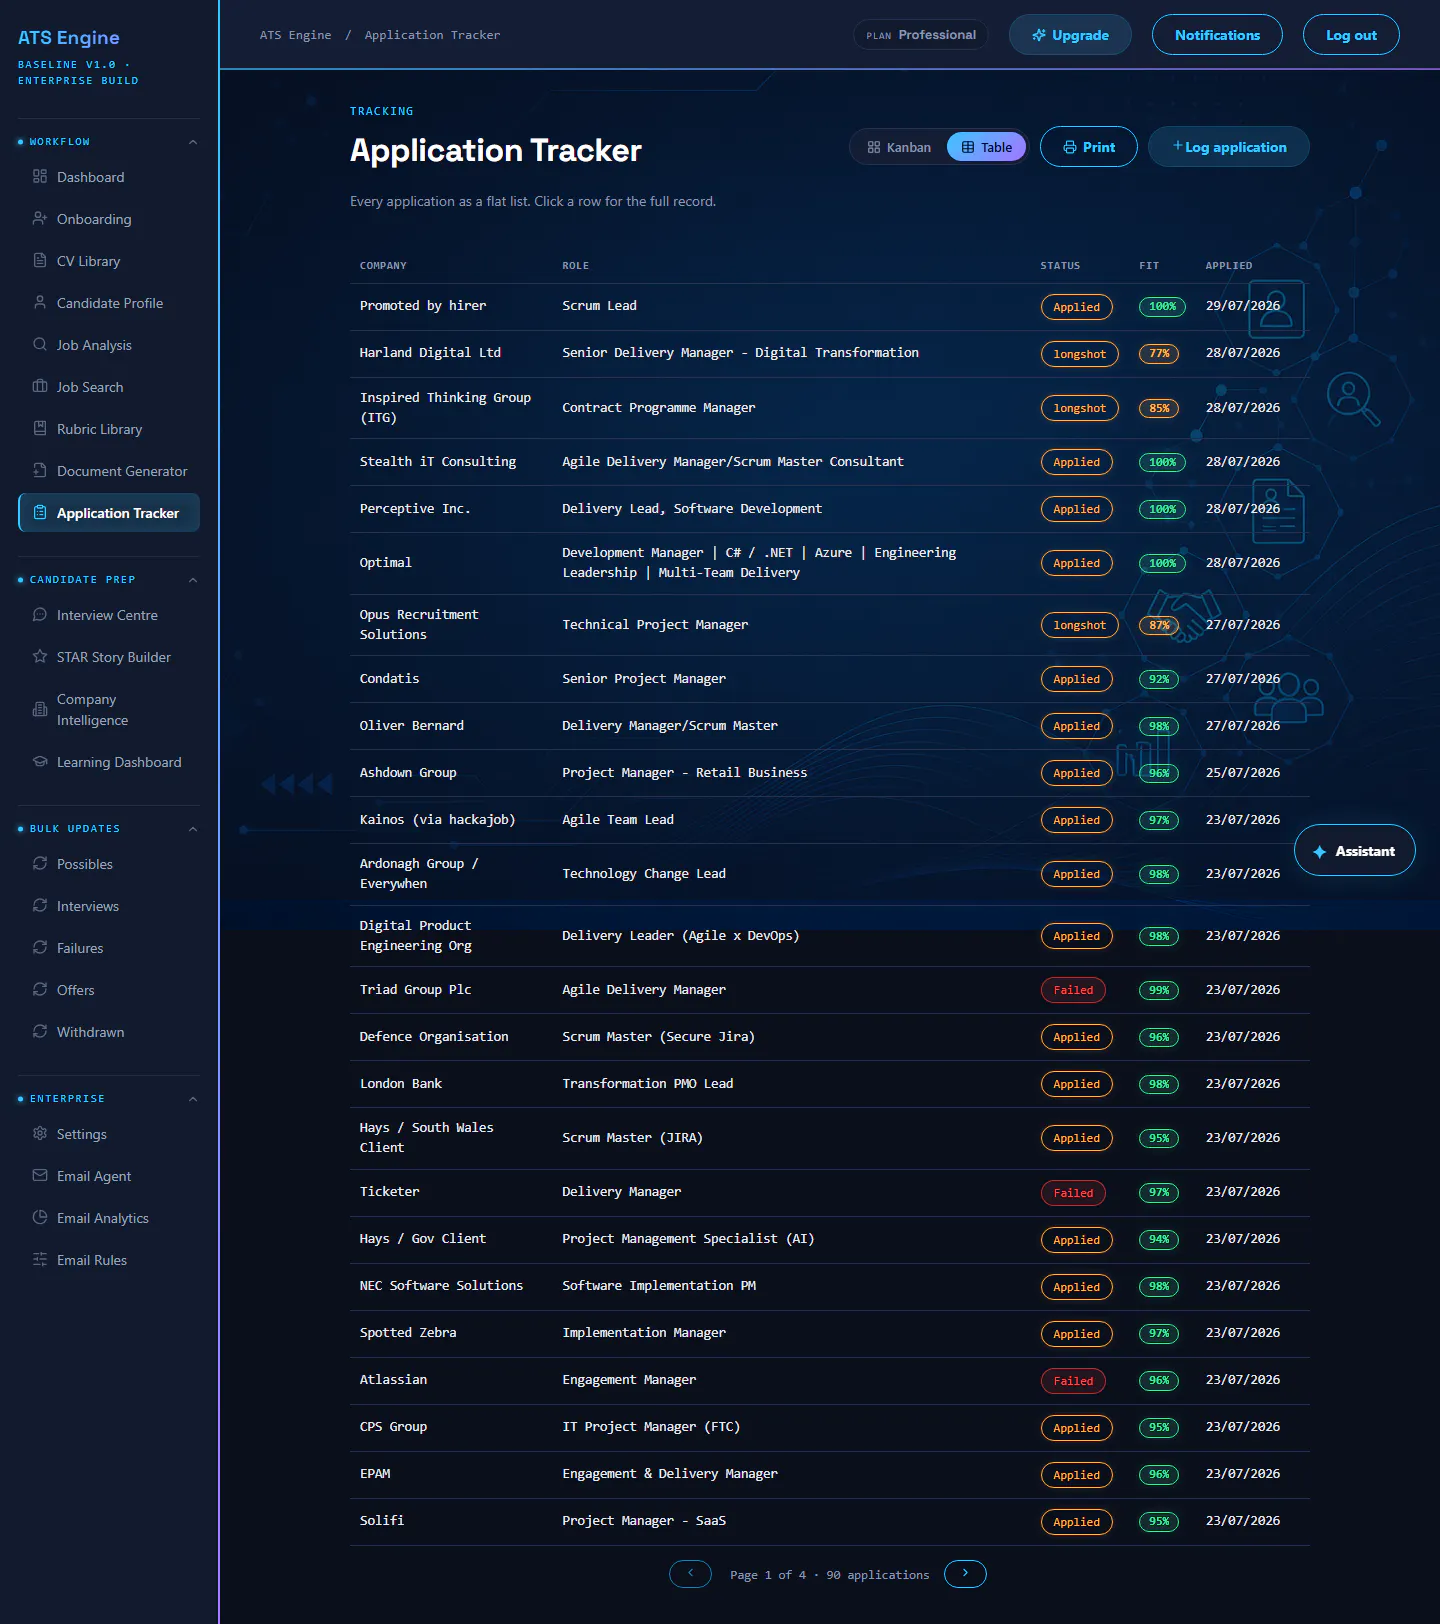Open the Settings page label

click(x=82, y=1134)
